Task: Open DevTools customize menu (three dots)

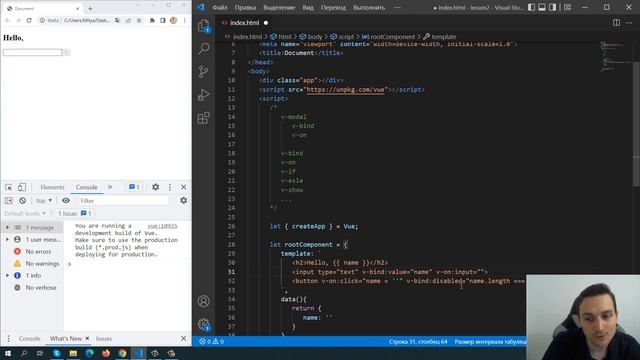Action: click(x=170, y=187)
